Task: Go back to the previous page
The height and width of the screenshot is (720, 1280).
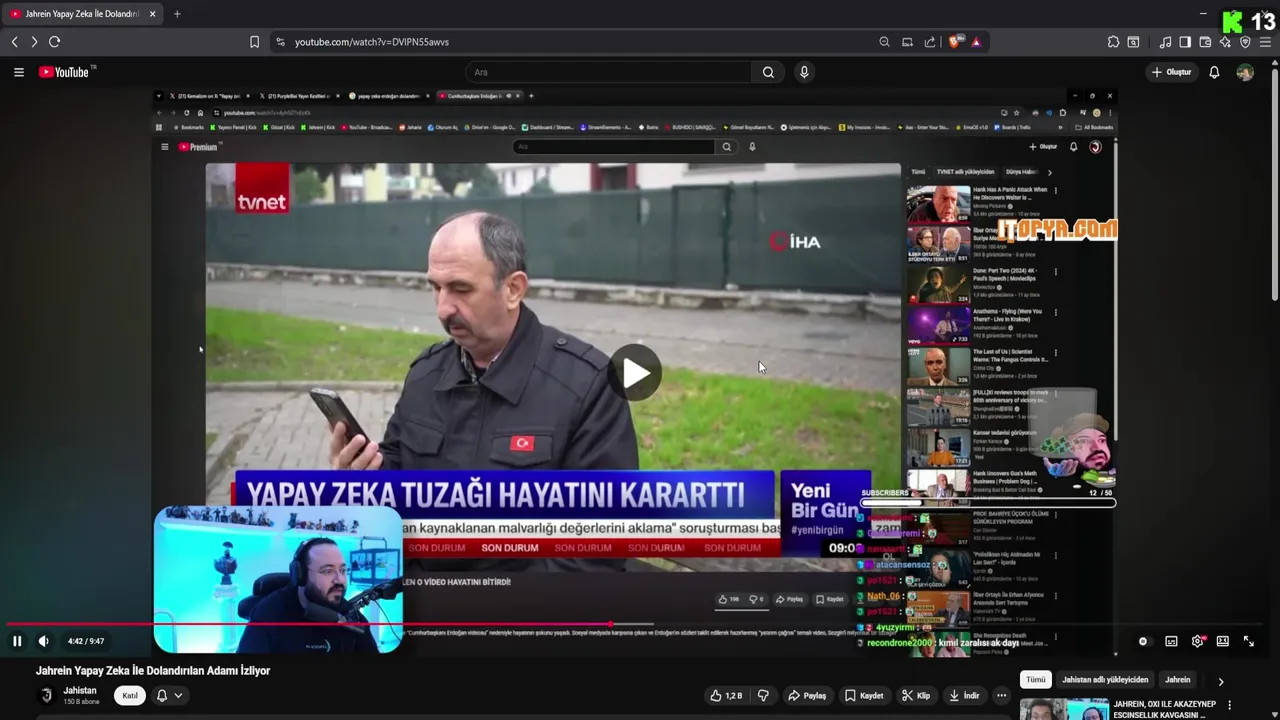Action: (14, 42)
